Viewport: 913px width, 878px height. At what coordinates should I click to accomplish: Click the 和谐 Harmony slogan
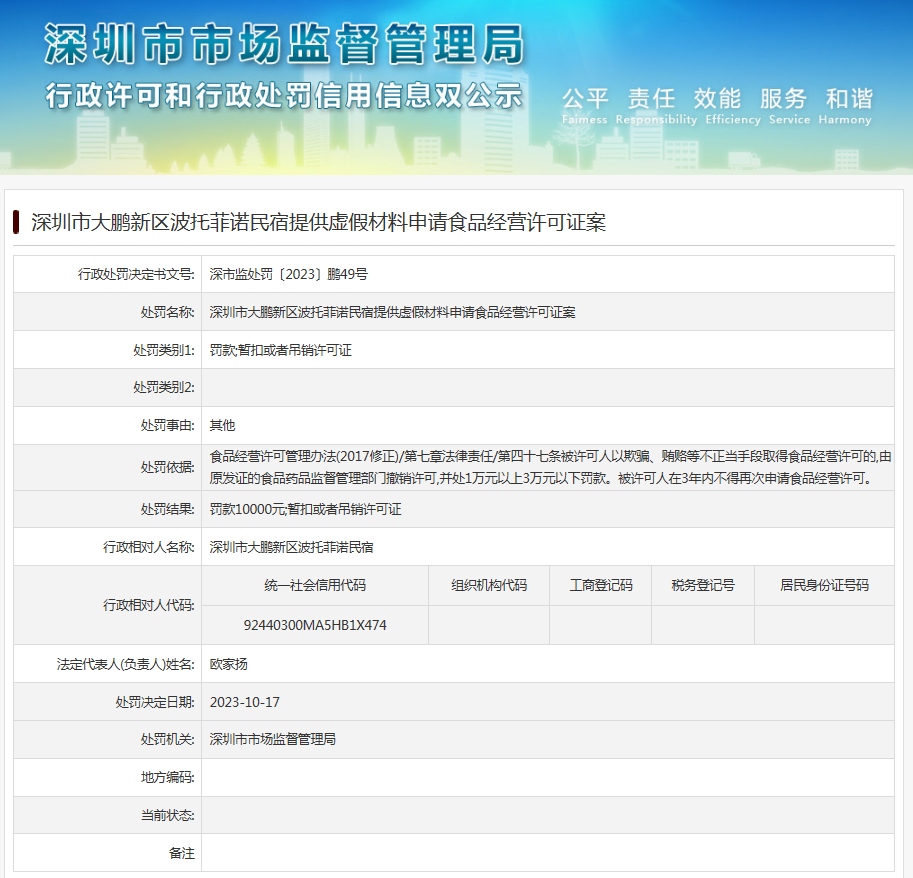(845, 106)
